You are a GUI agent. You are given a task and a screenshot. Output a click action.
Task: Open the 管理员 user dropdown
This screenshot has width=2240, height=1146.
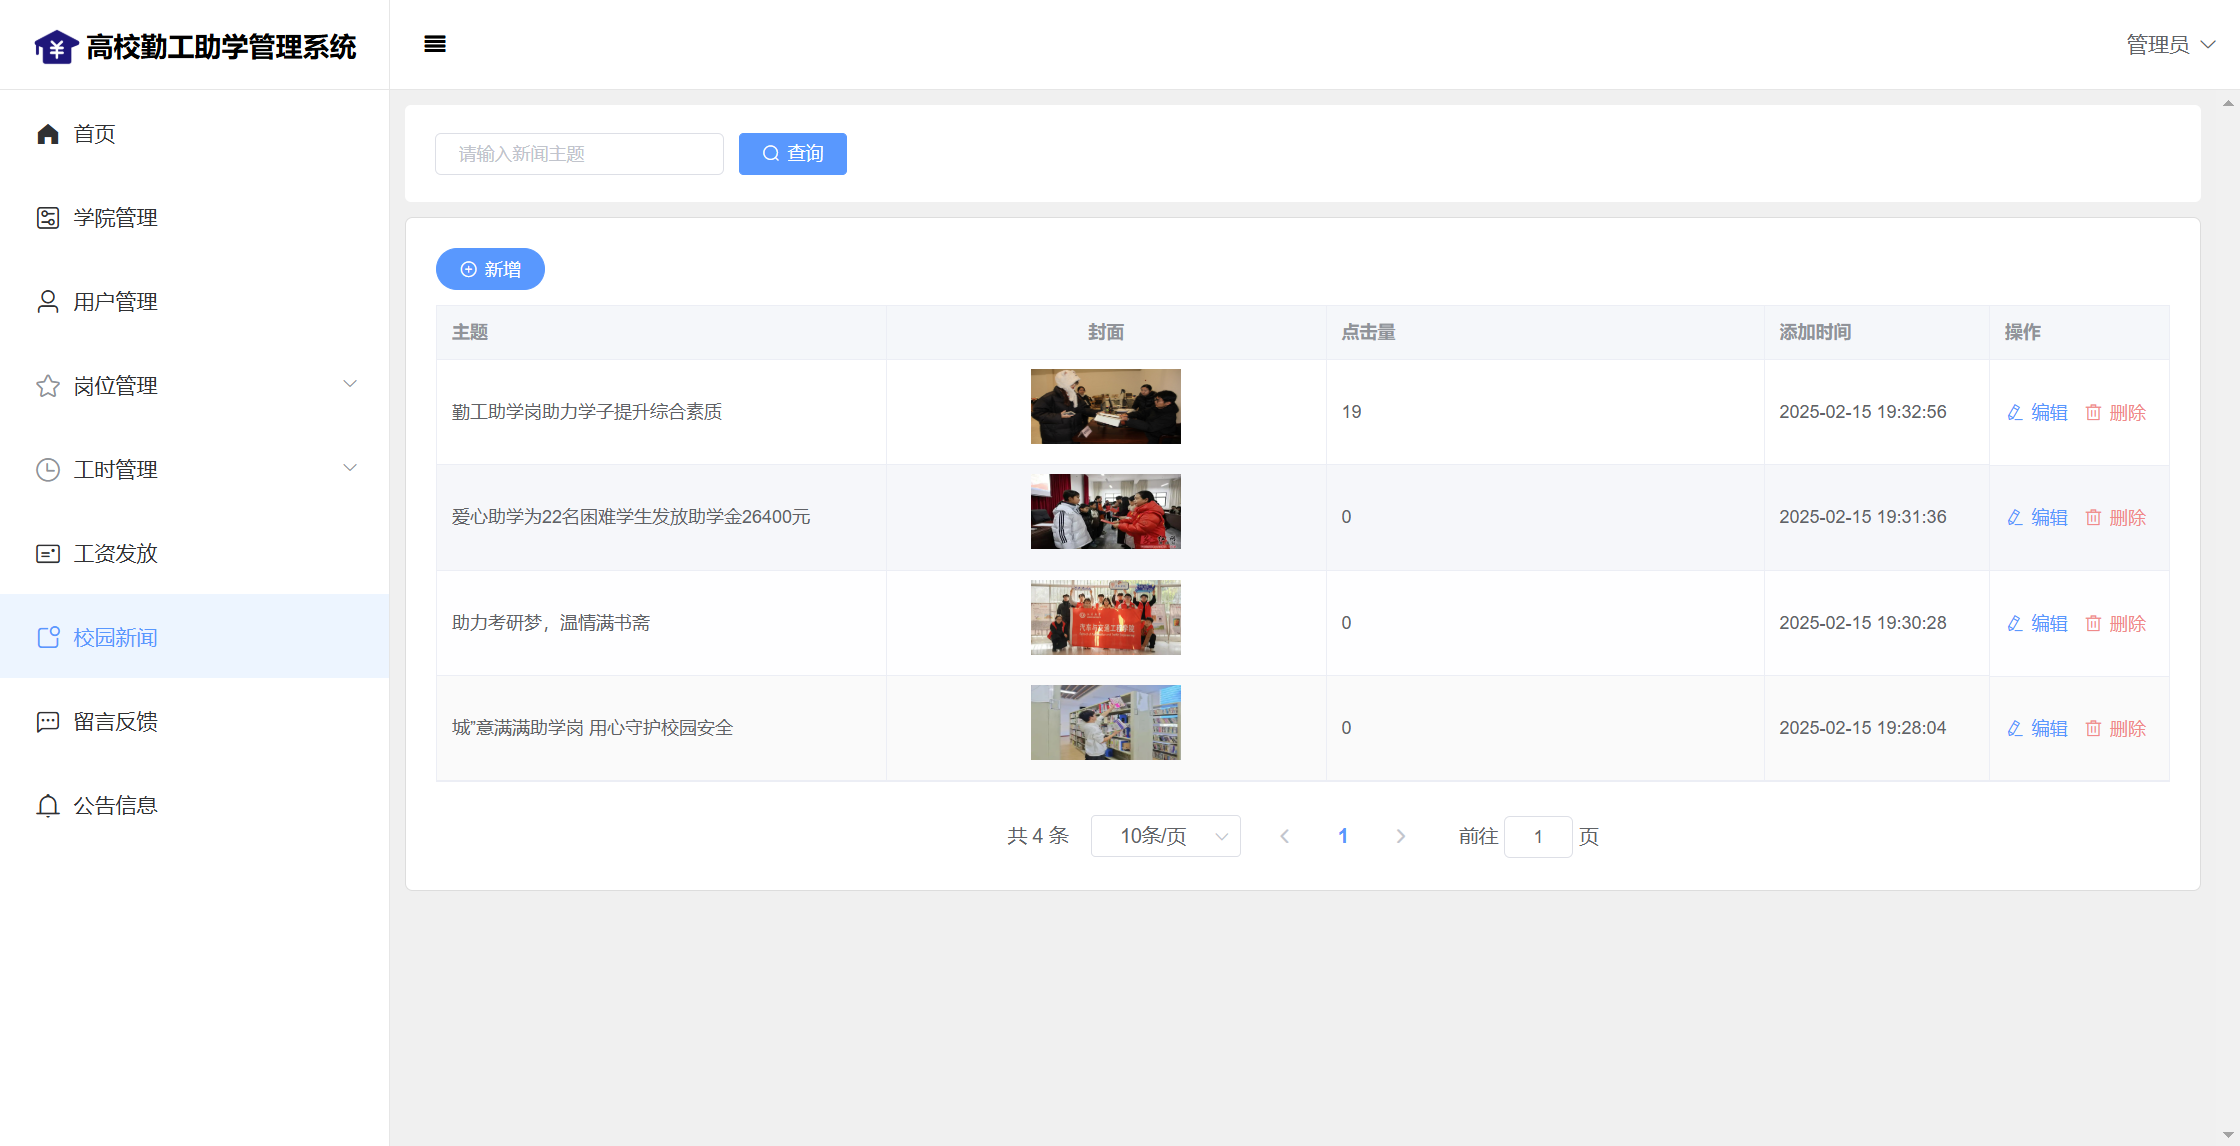point(2170,45)
